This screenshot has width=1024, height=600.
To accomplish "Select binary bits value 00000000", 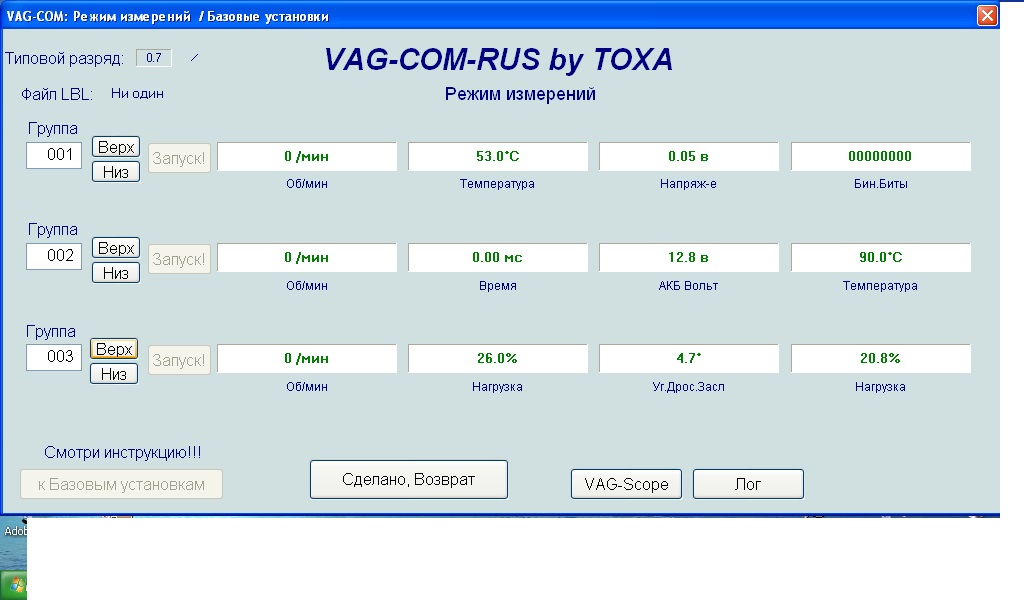I will coord(880,156).
